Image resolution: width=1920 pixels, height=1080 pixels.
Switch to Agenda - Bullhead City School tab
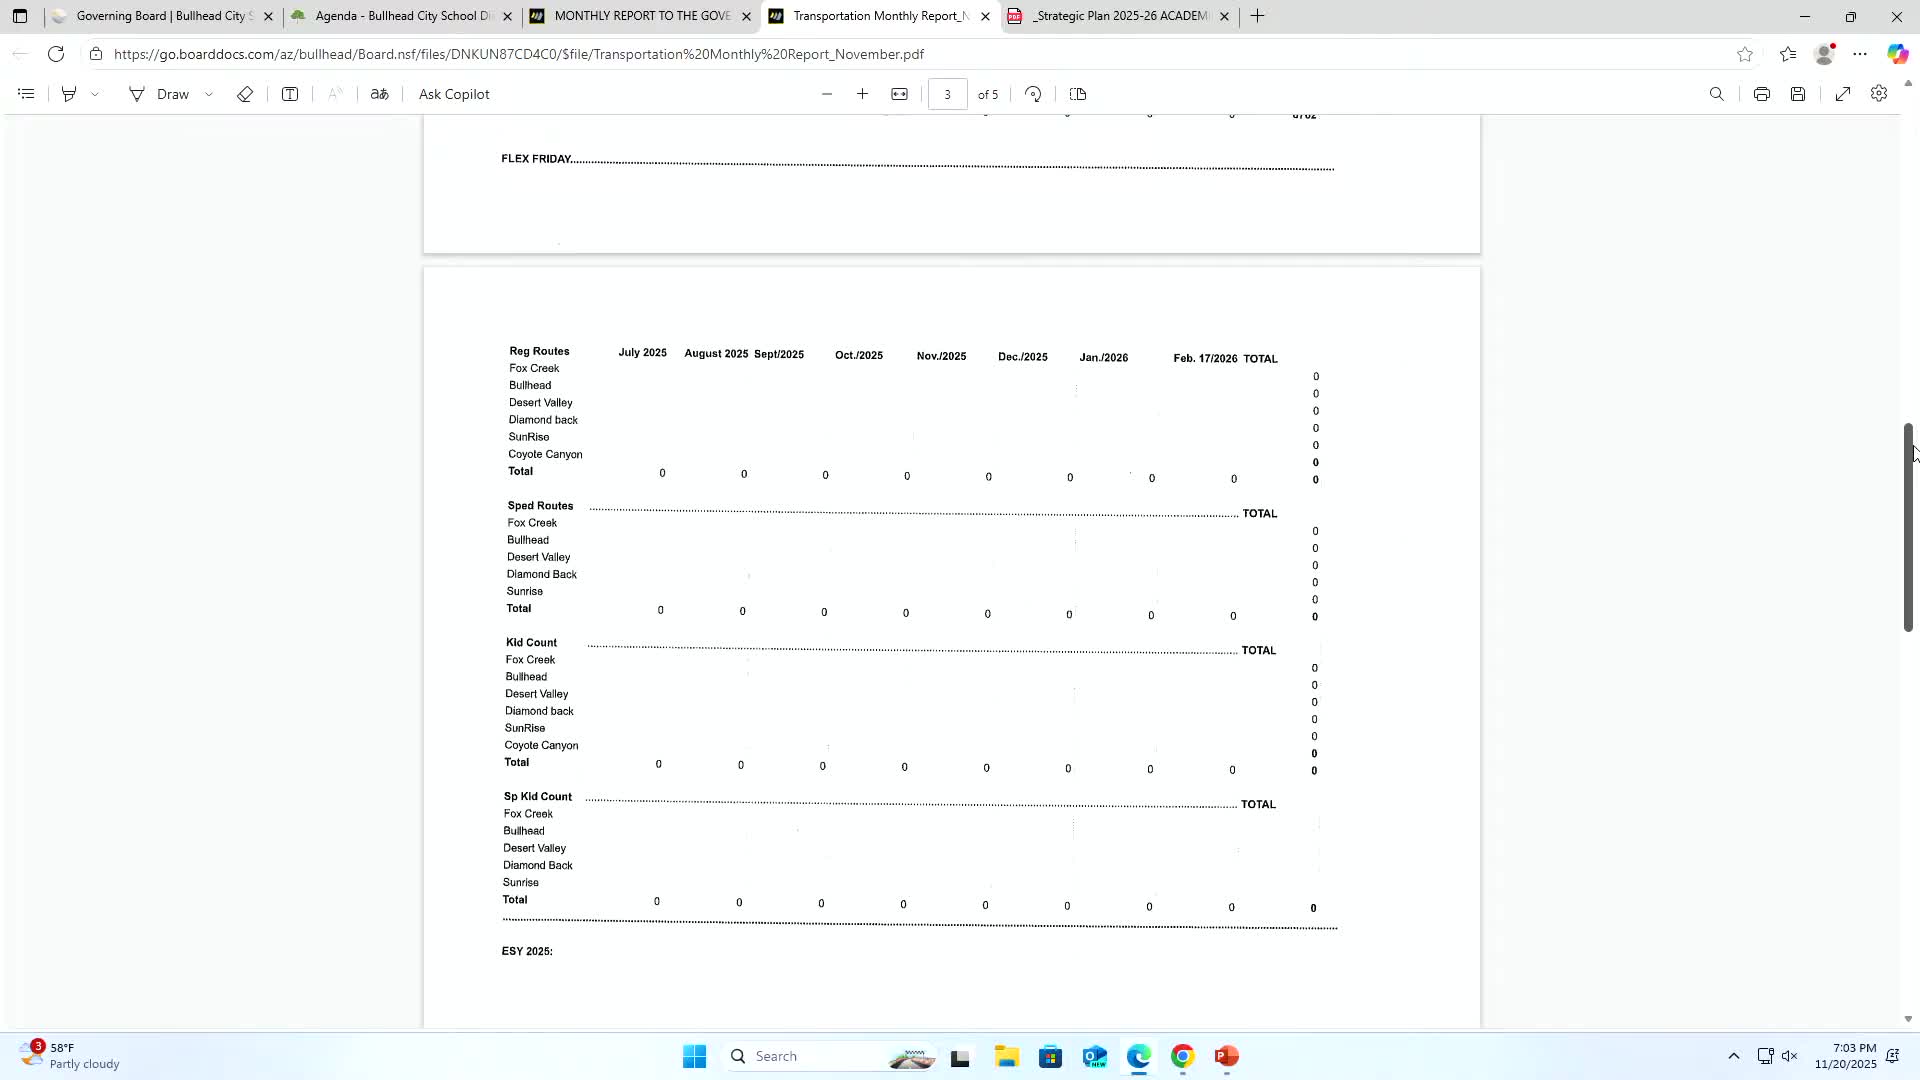tap(400, 16)
